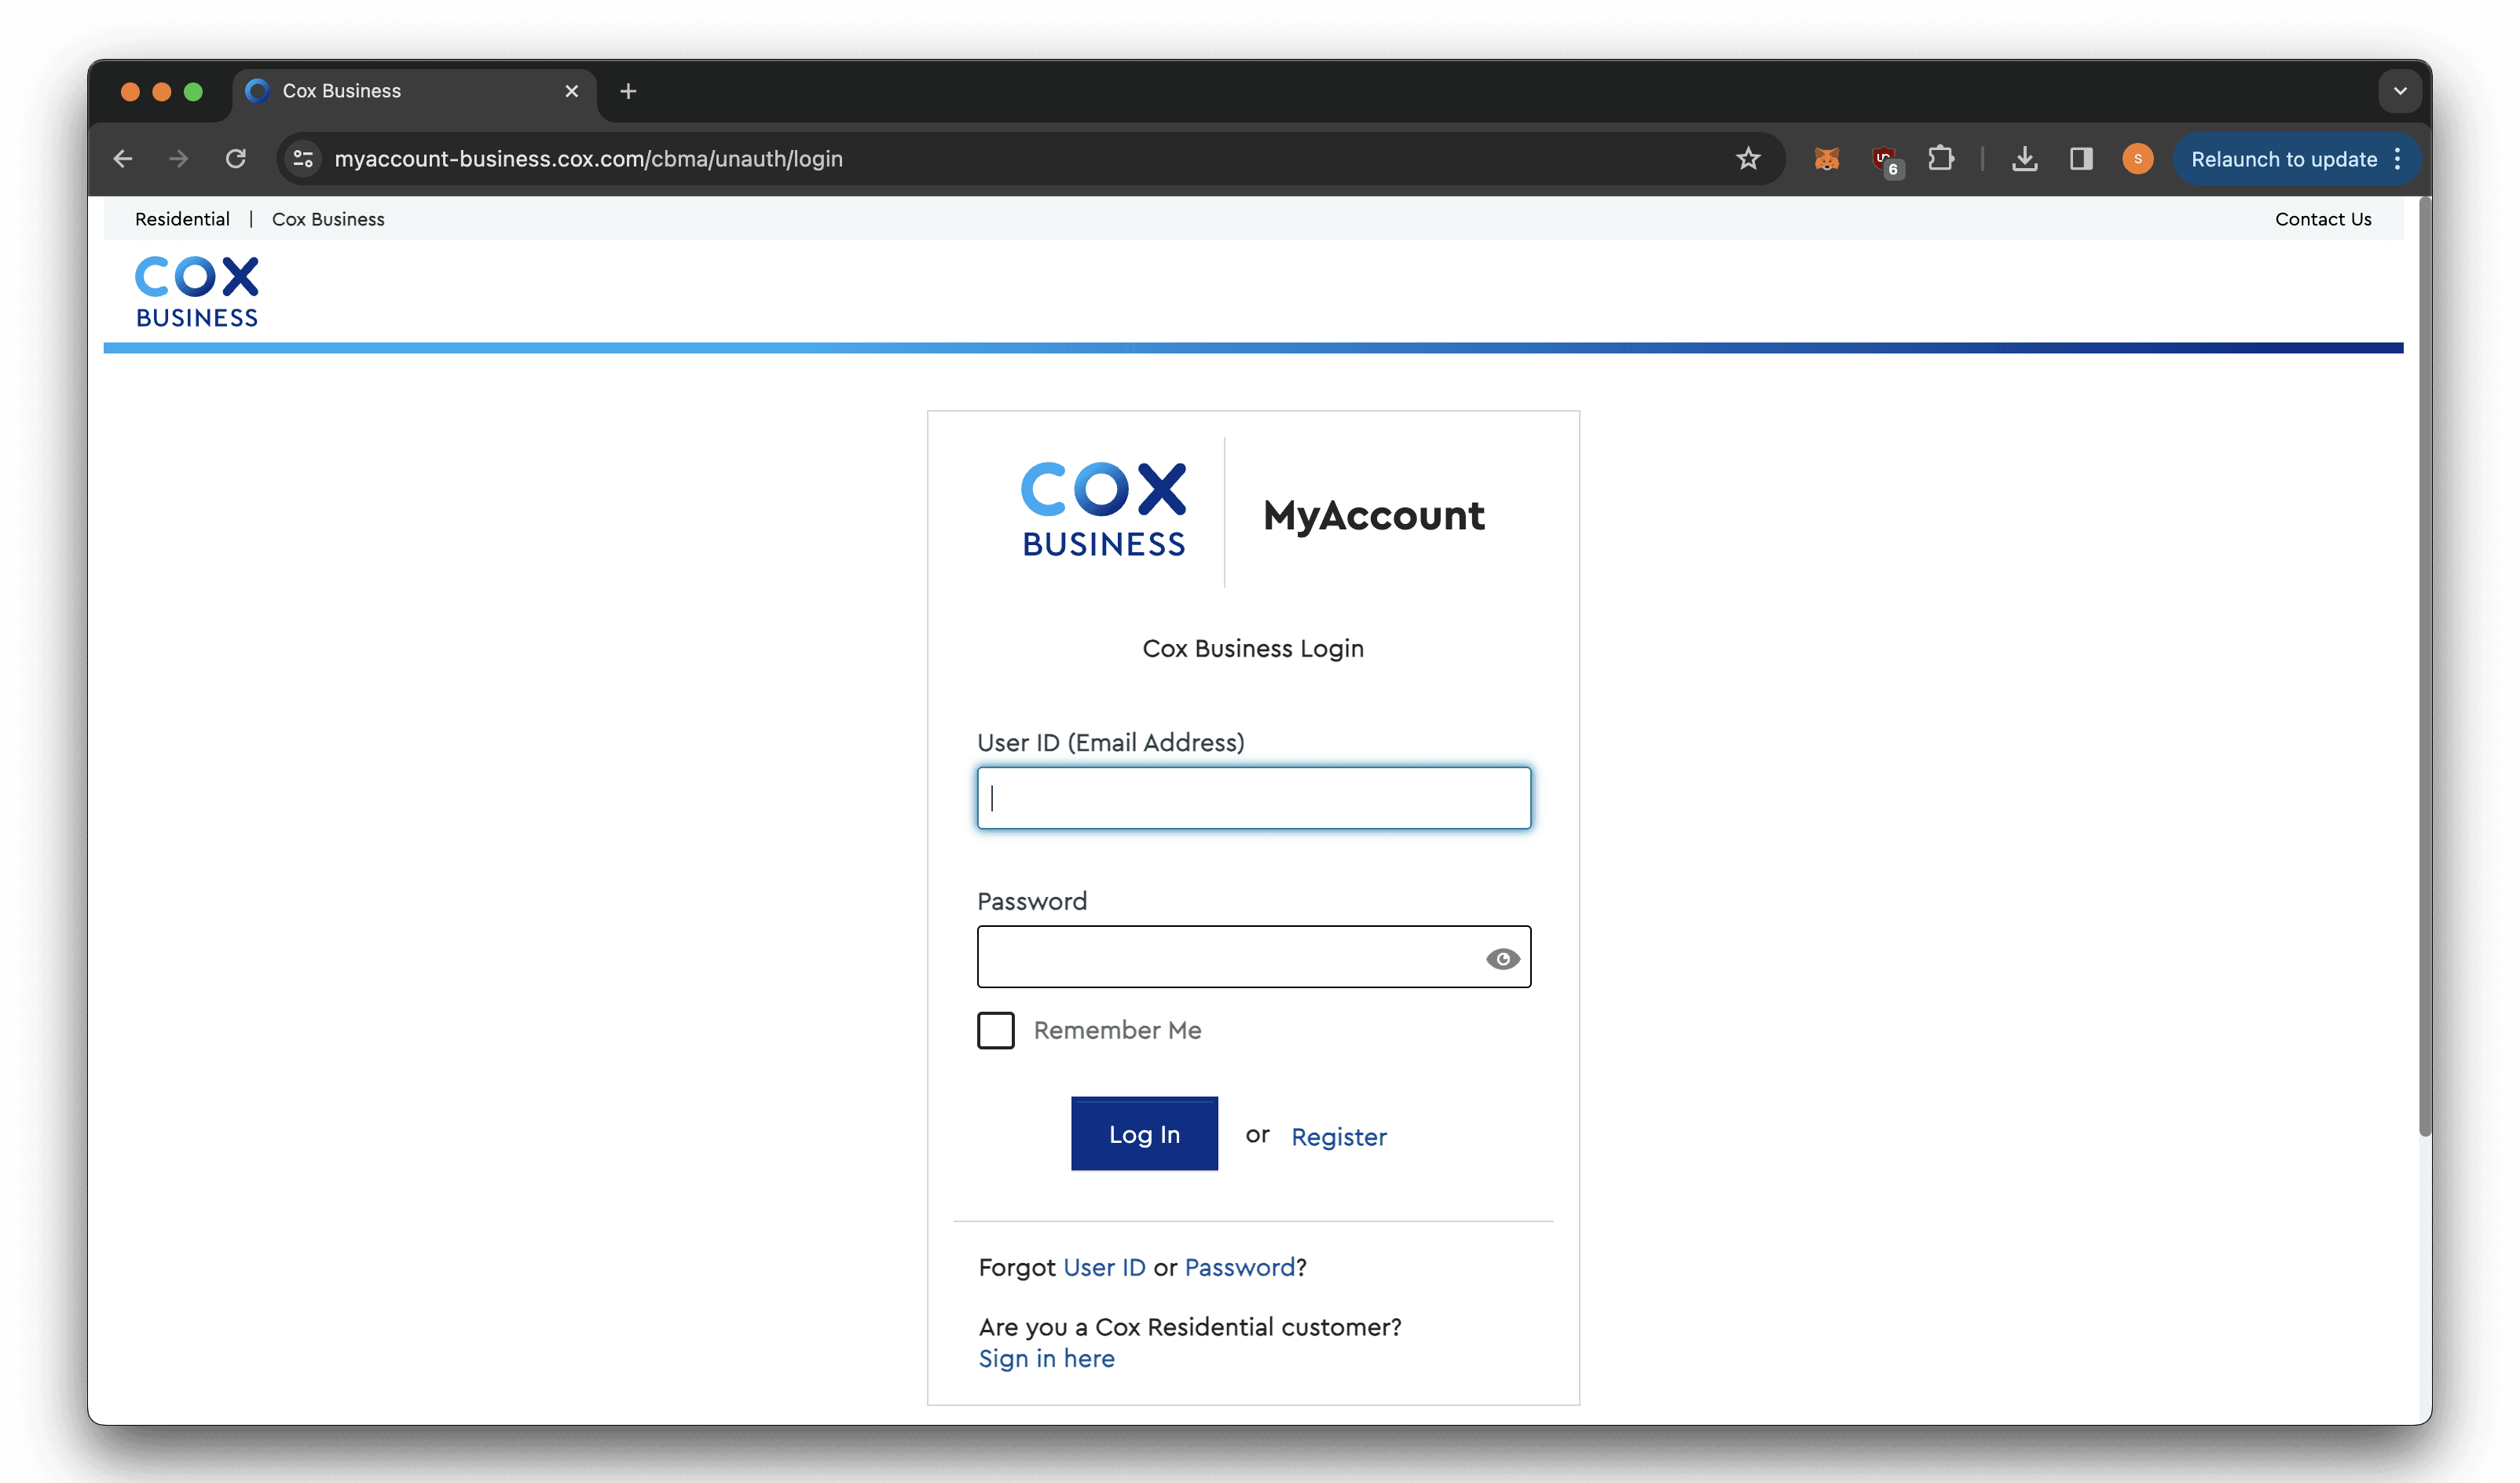
Task: Expand the tab search dropdown arrow
Action: click(2399, 91)
